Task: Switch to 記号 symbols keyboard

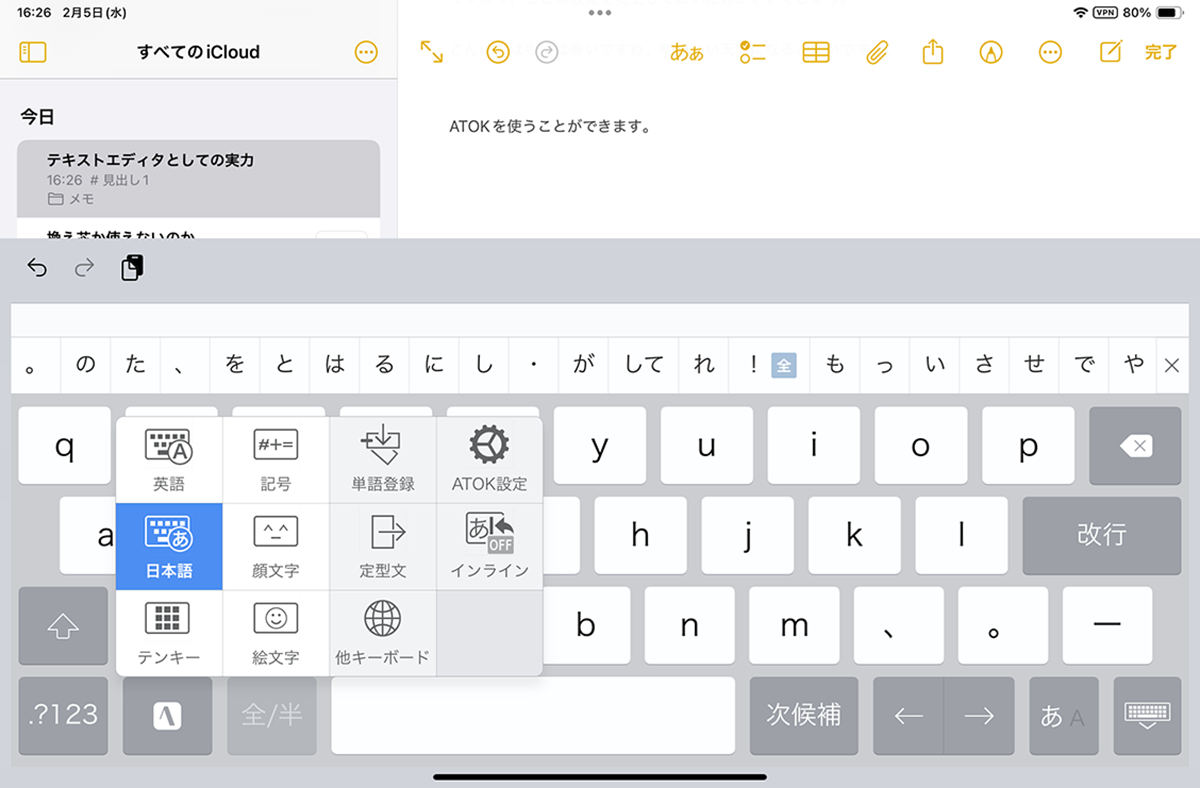Action: click(276, 460)
